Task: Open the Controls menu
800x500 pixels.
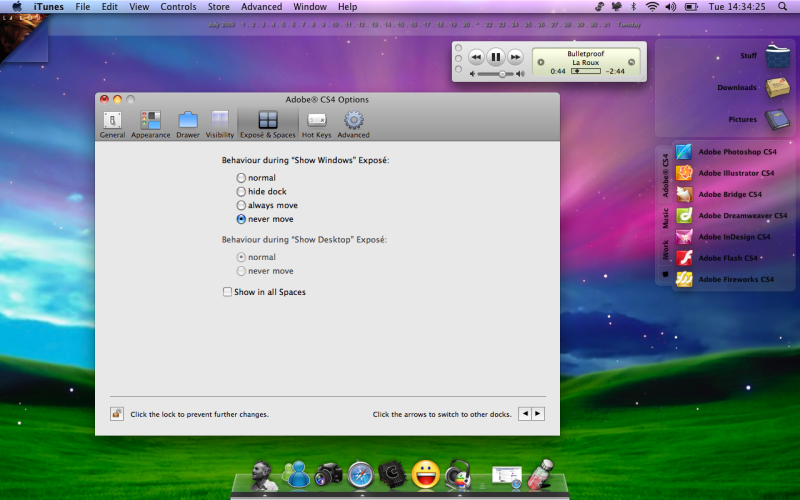Action: point(178,7)
